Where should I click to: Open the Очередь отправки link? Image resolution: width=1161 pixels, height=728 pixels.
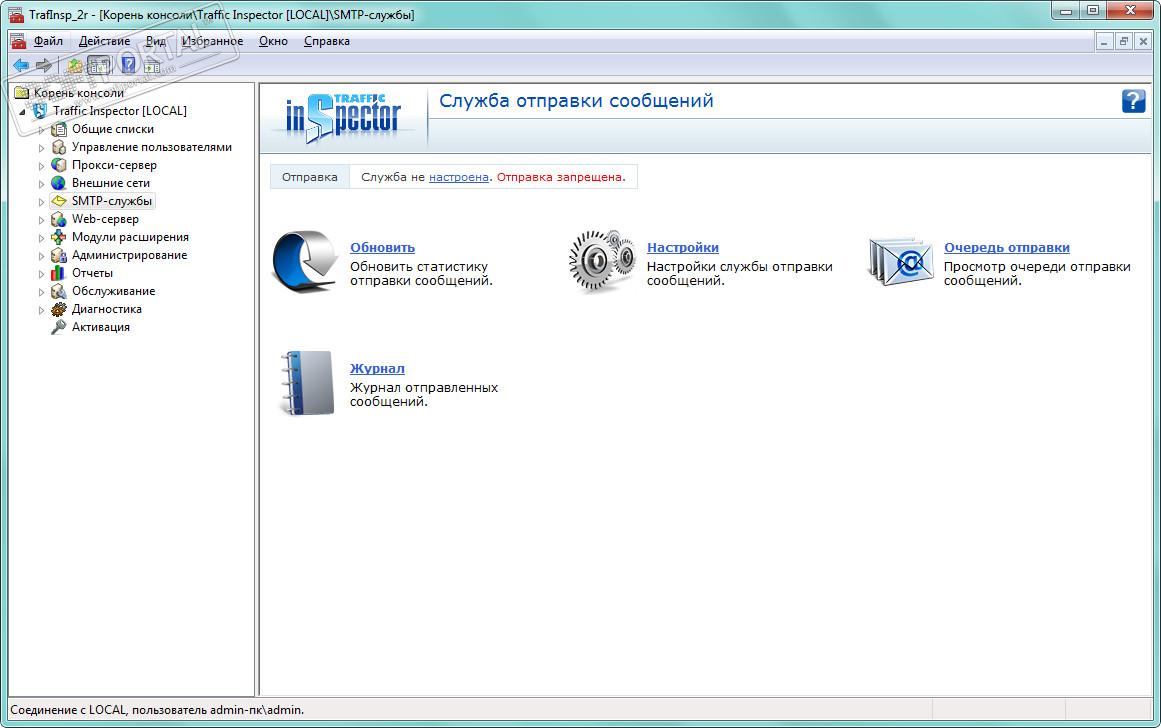(1006, 247)
